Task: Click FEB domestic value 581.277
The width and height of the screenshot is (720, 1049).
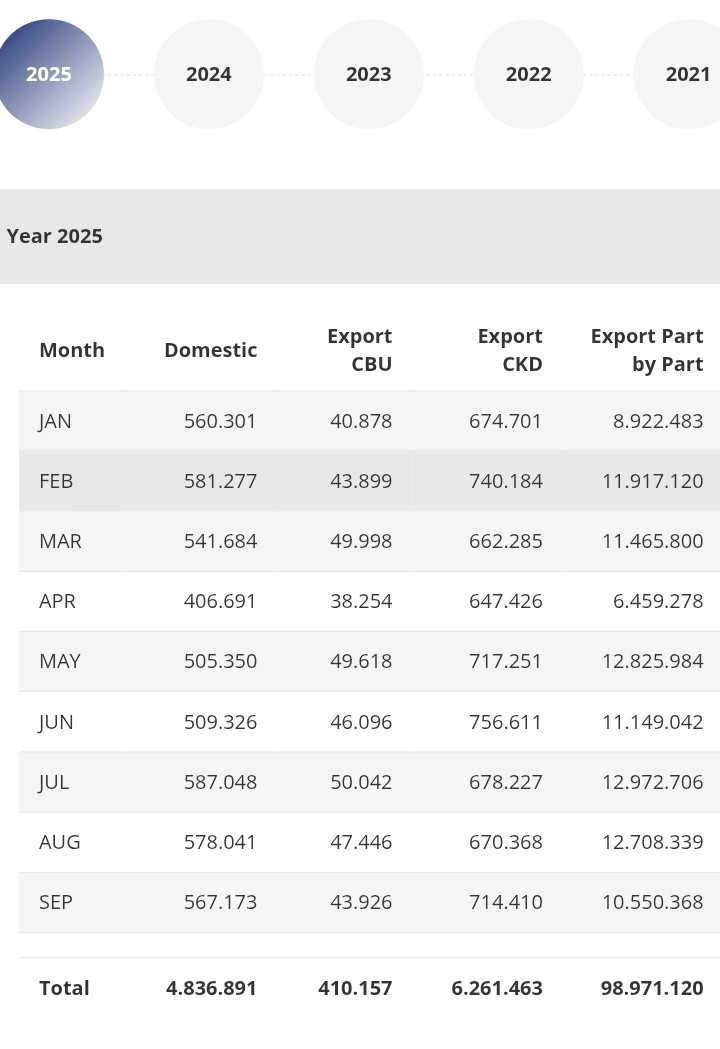Action: 220,481
